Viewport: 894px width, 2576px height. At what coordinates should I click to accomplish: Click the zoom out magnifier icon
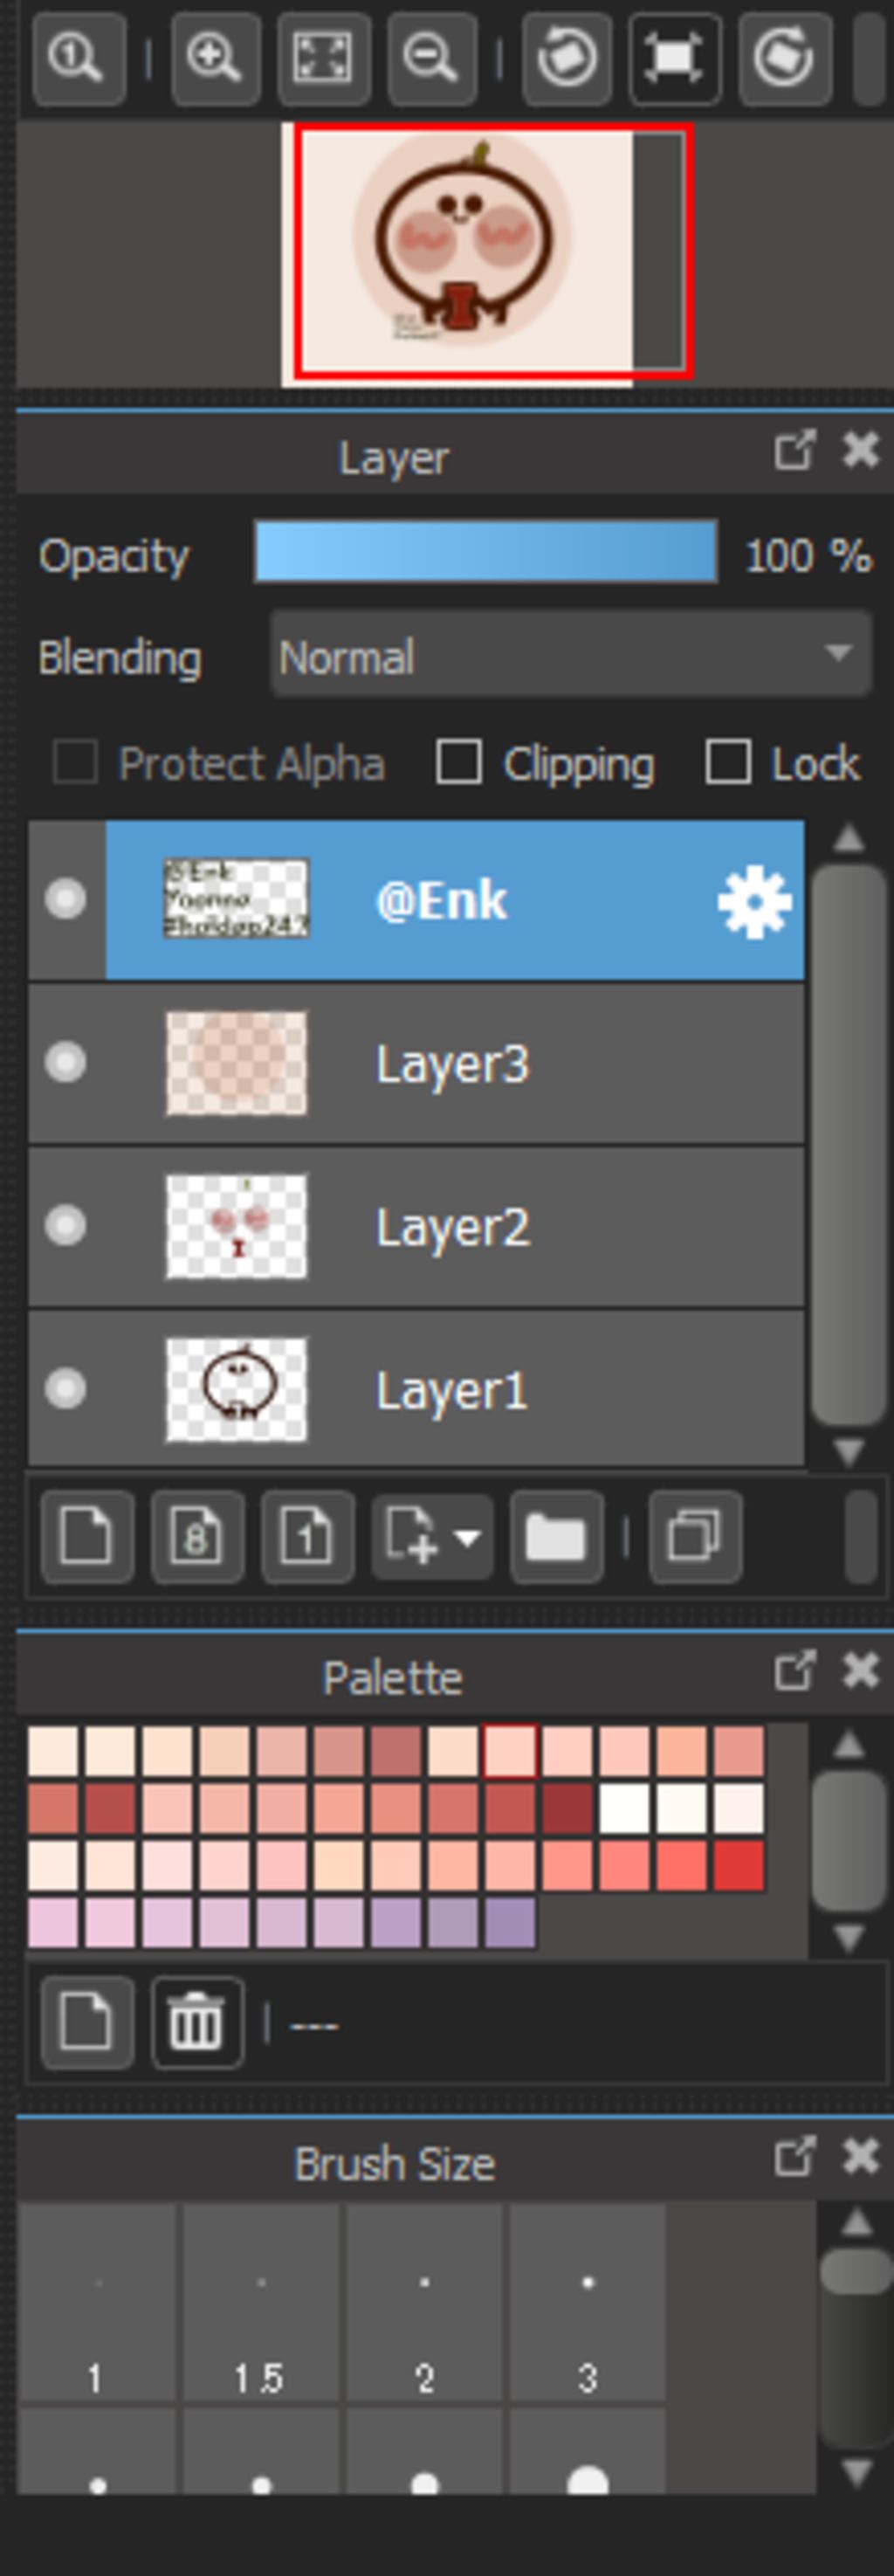(432, 59)
